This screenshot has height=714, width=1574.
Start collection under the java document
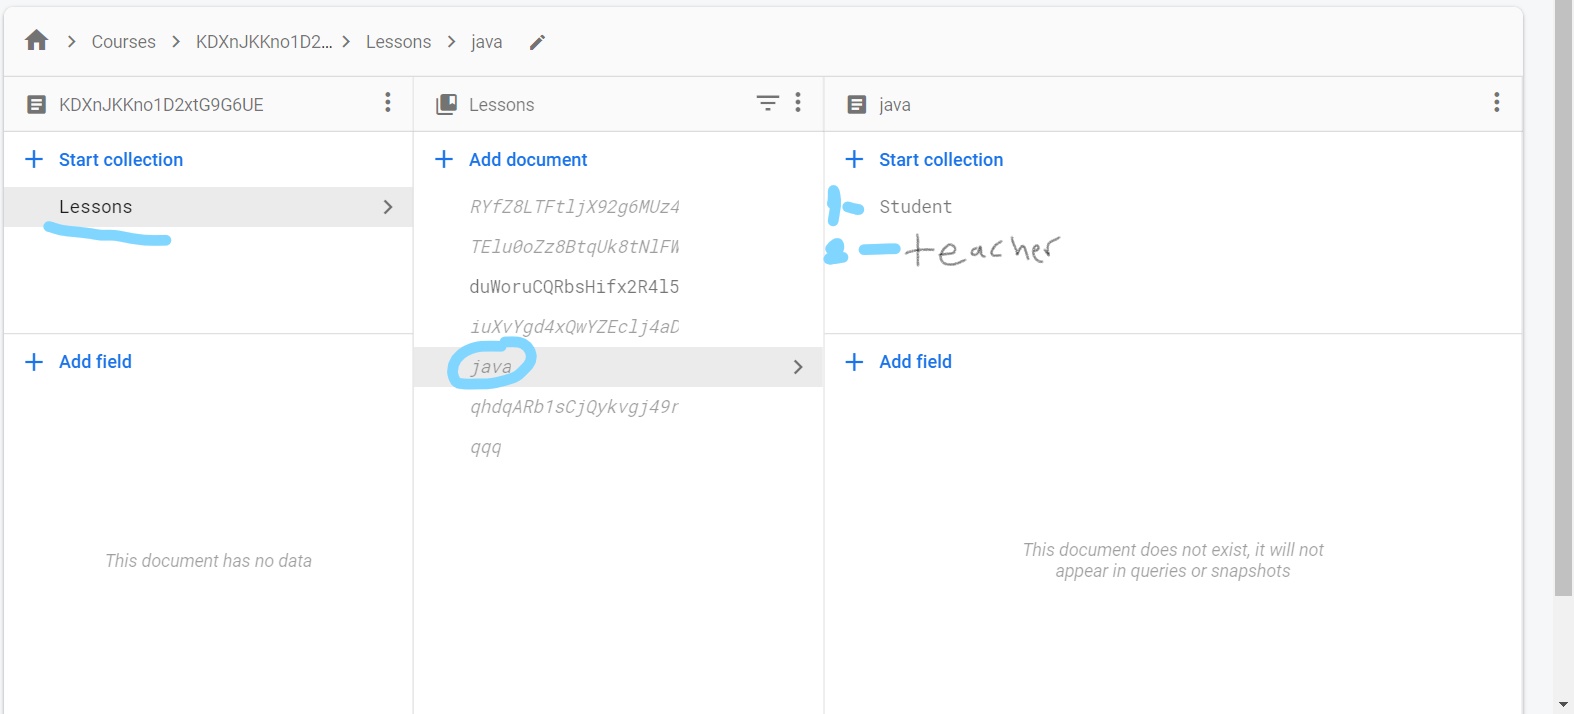(924, 160)
